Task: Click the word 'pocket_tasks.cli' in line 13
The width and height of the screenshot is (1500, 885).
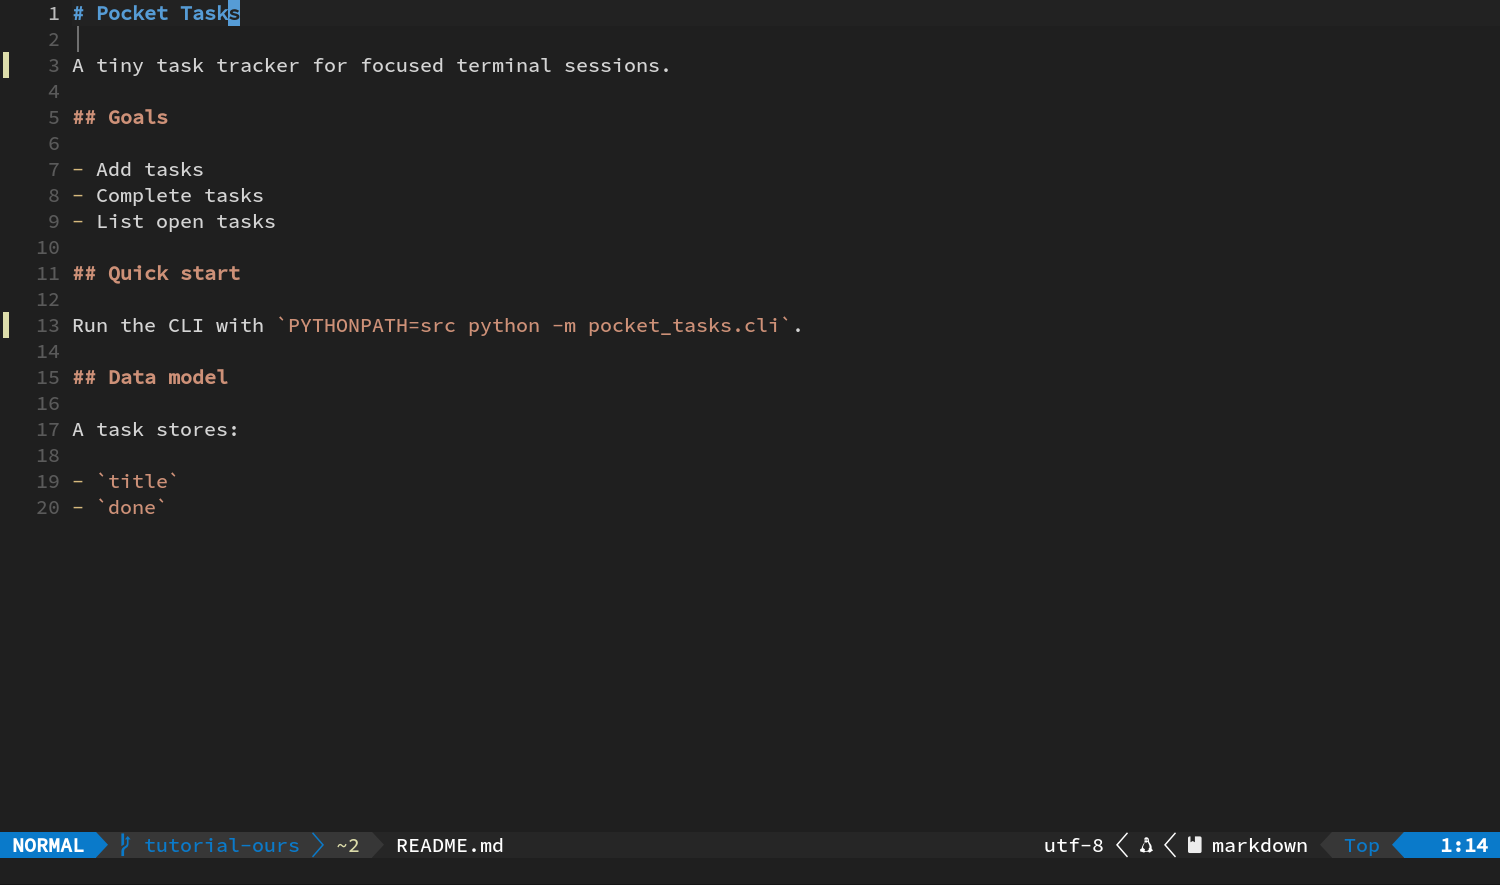Action: point(684,325)
